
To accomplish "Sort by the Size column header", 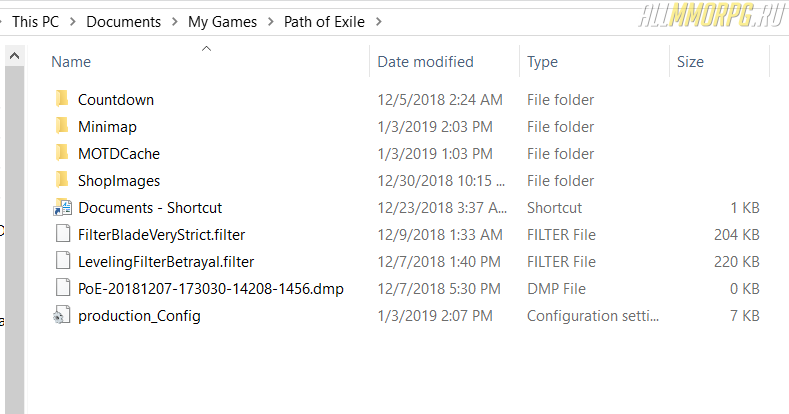I will click(720, 61).
